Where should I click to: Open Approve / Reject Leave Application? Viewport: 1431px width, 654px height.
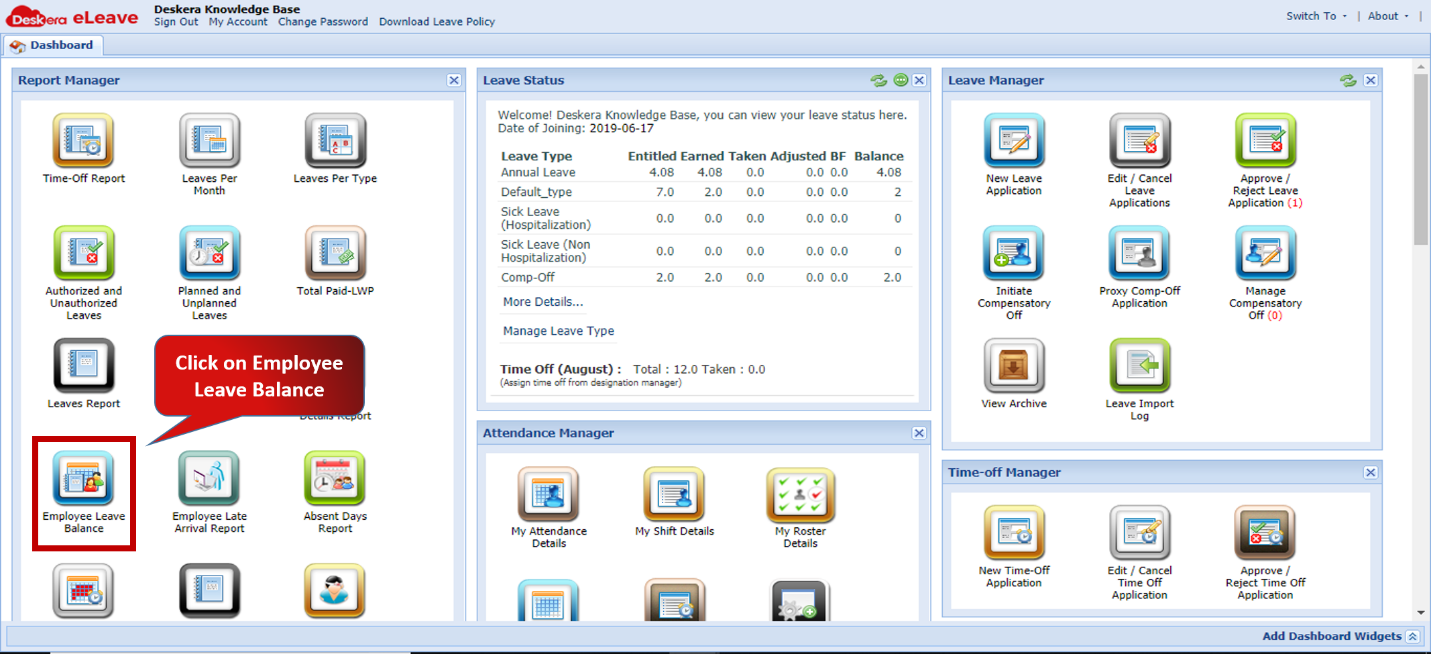(1265, 140)
